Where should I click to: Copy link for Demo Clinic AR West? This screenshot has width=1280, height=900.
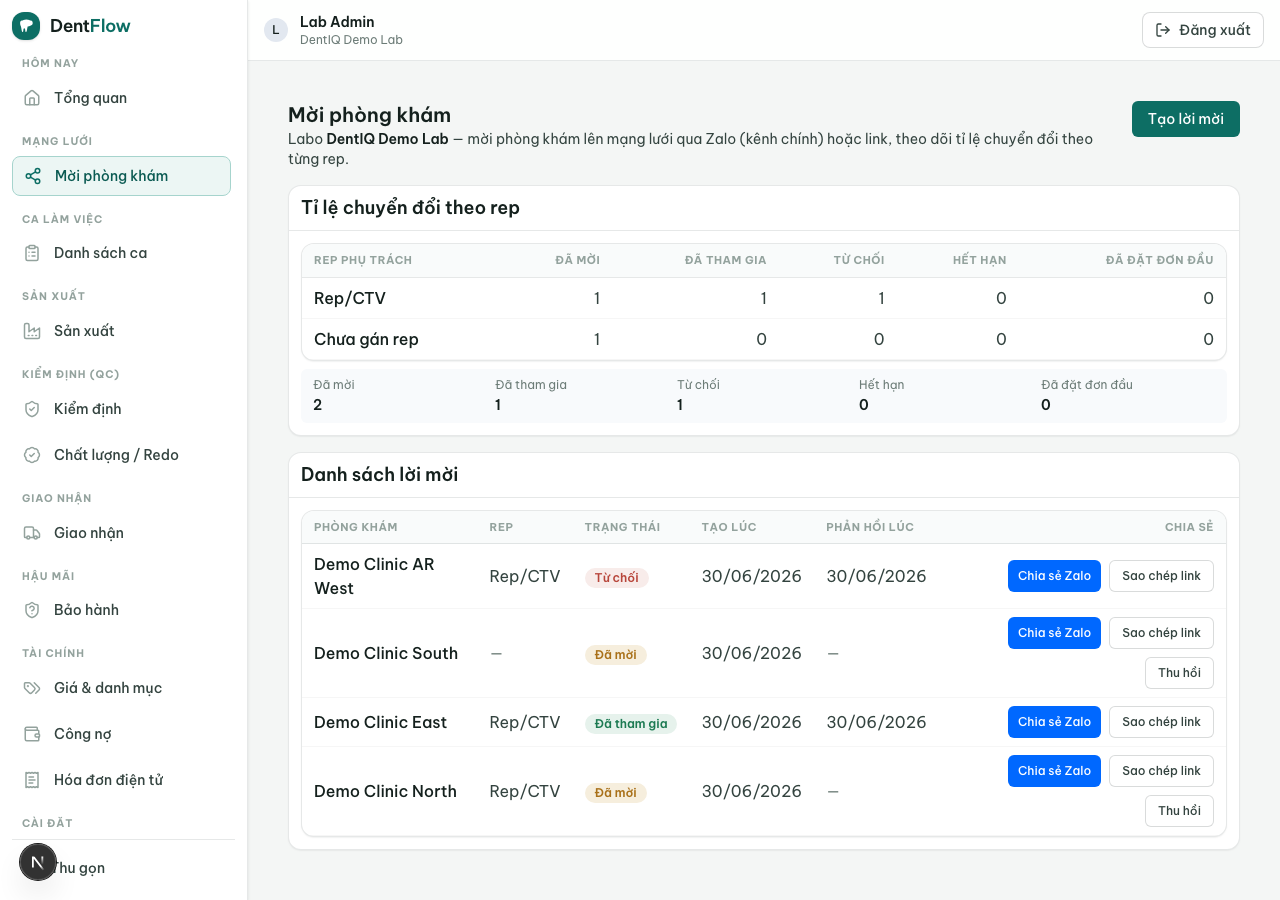coord(1161,576)
